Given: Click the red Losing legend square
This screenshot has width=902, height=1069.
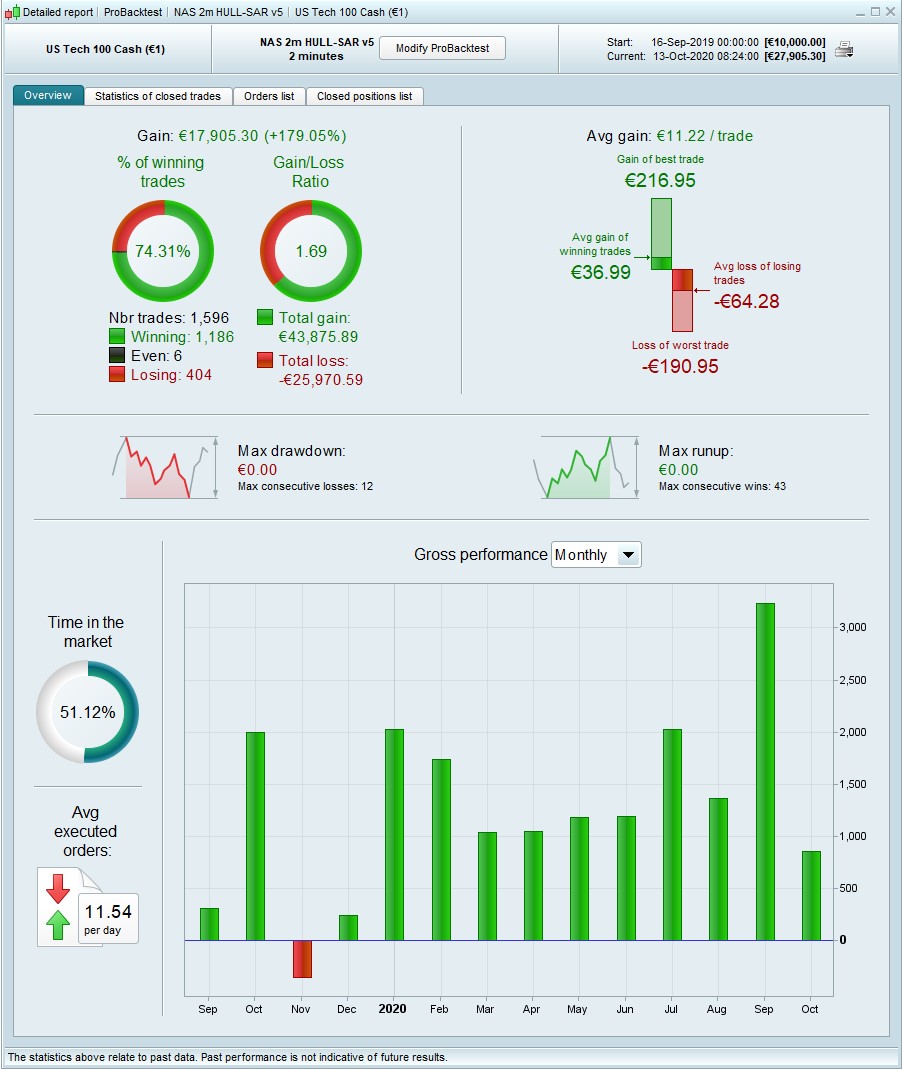Looking at the screenshot, I should pyautogui.click(x=117, y=374).
